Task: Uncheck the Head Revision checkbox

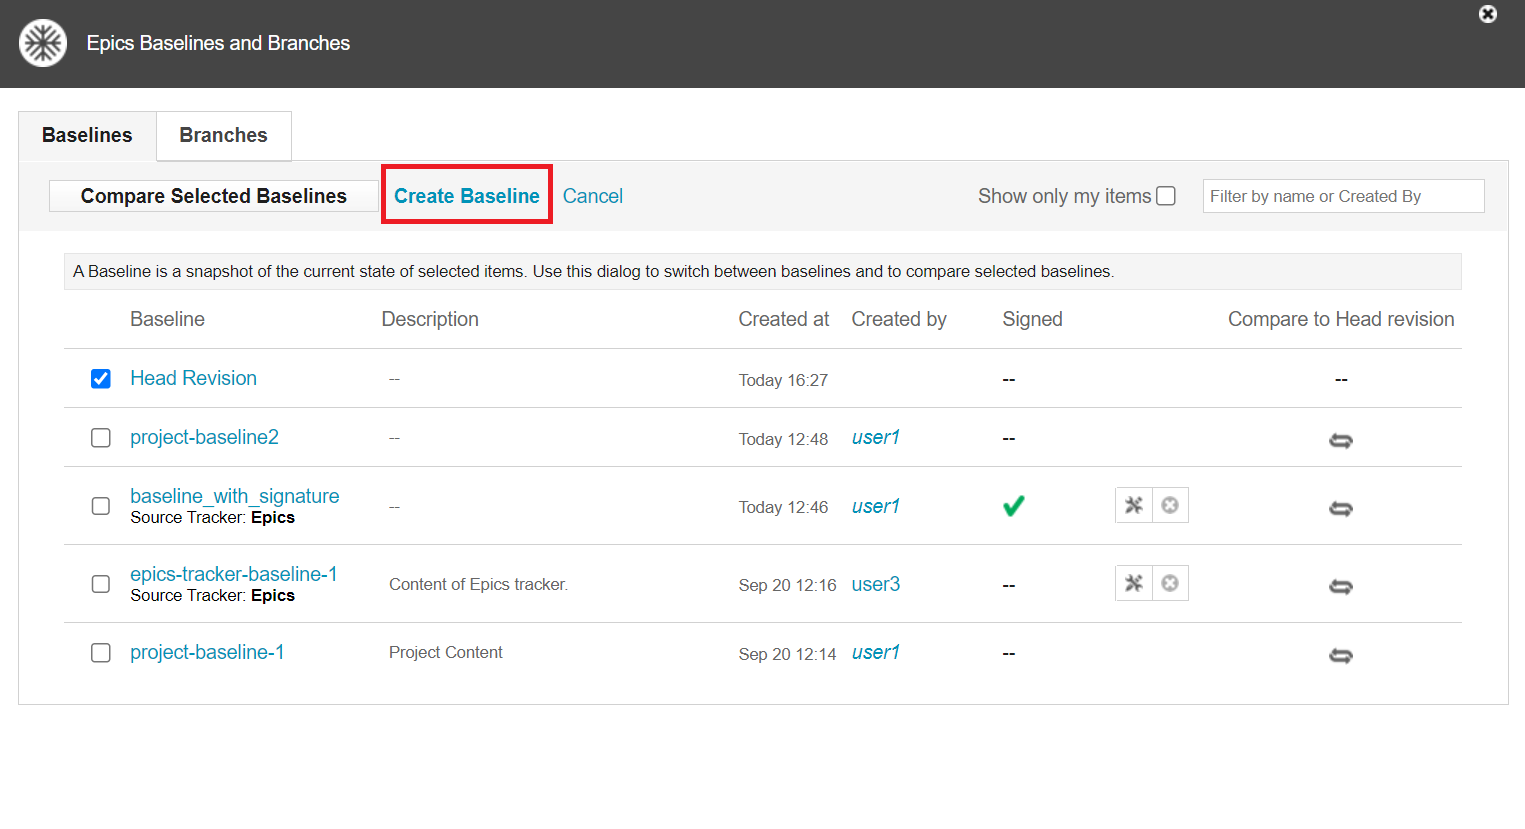Action: tap(101, 379)
